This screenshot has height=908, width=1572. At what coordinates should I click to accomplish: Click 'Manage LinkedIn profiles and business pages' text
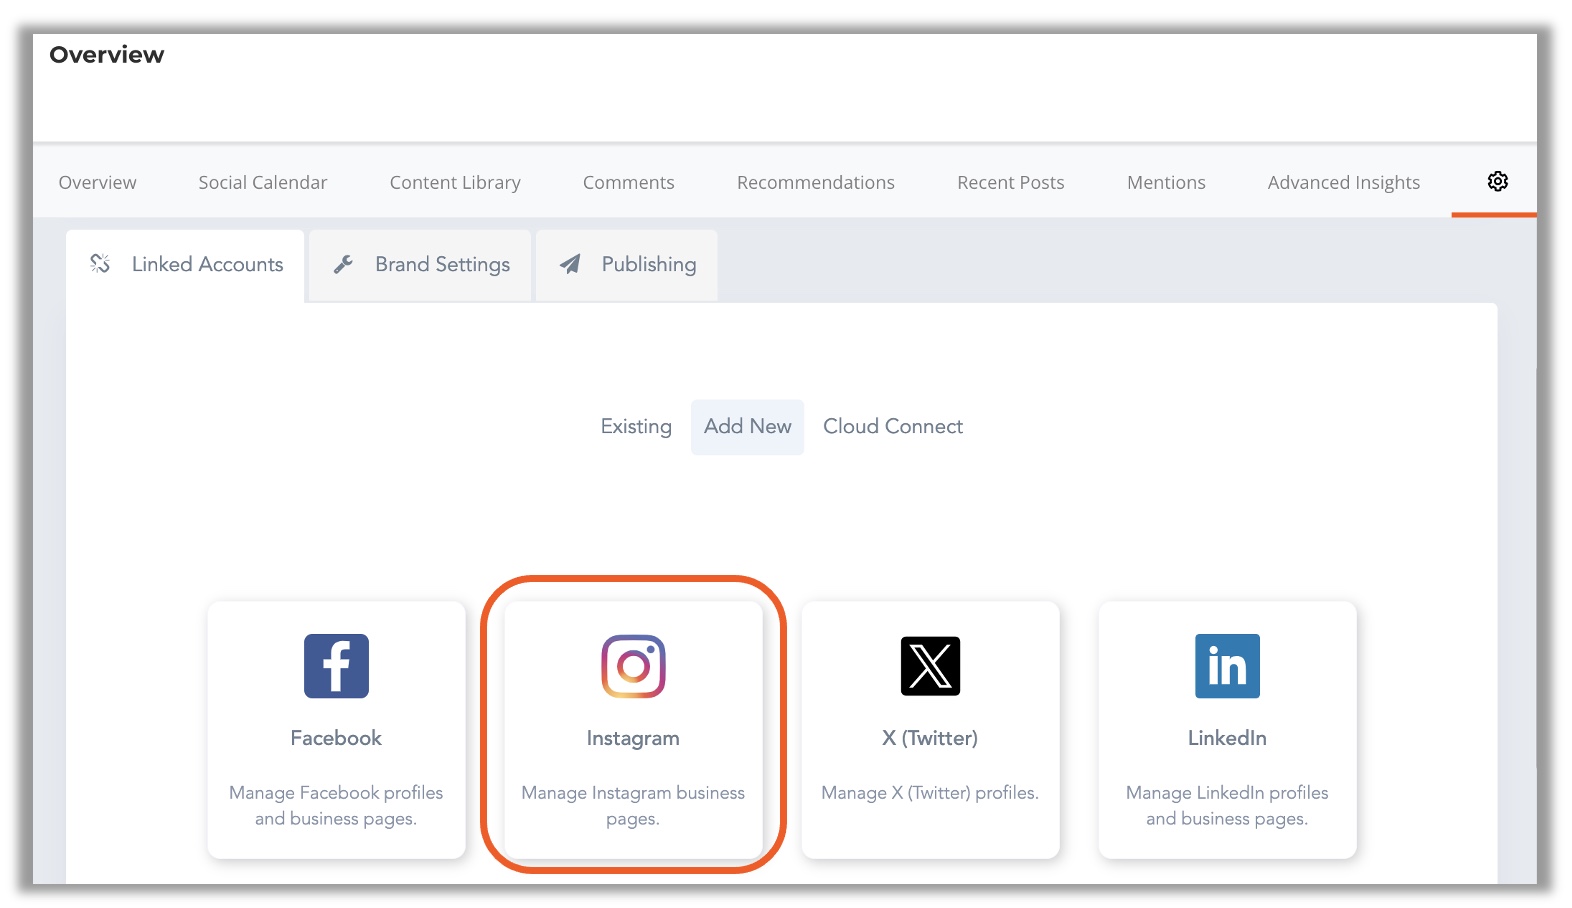click(x=1227, y=805)
